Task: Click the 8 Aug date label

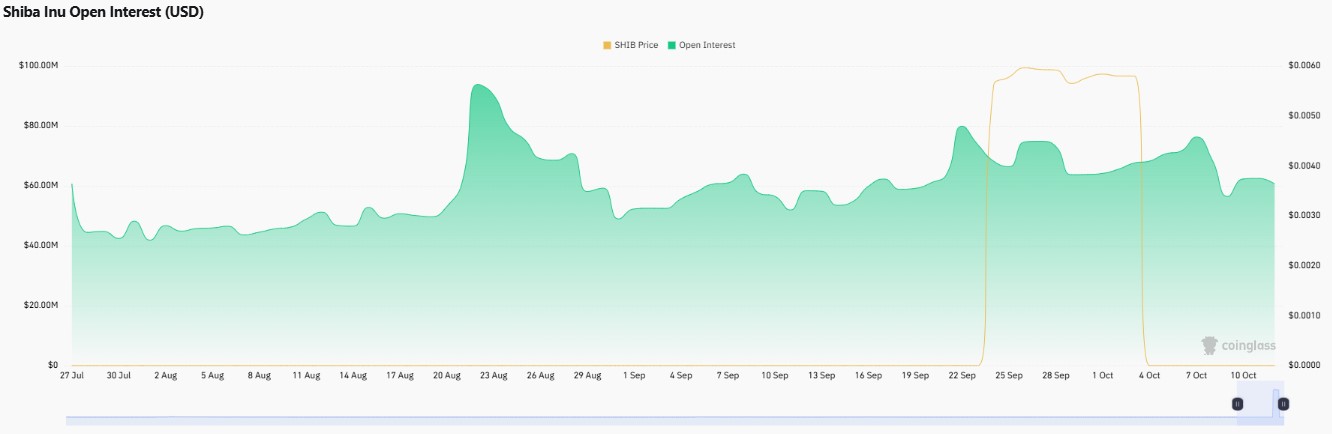Action: [x=259, y=375]
